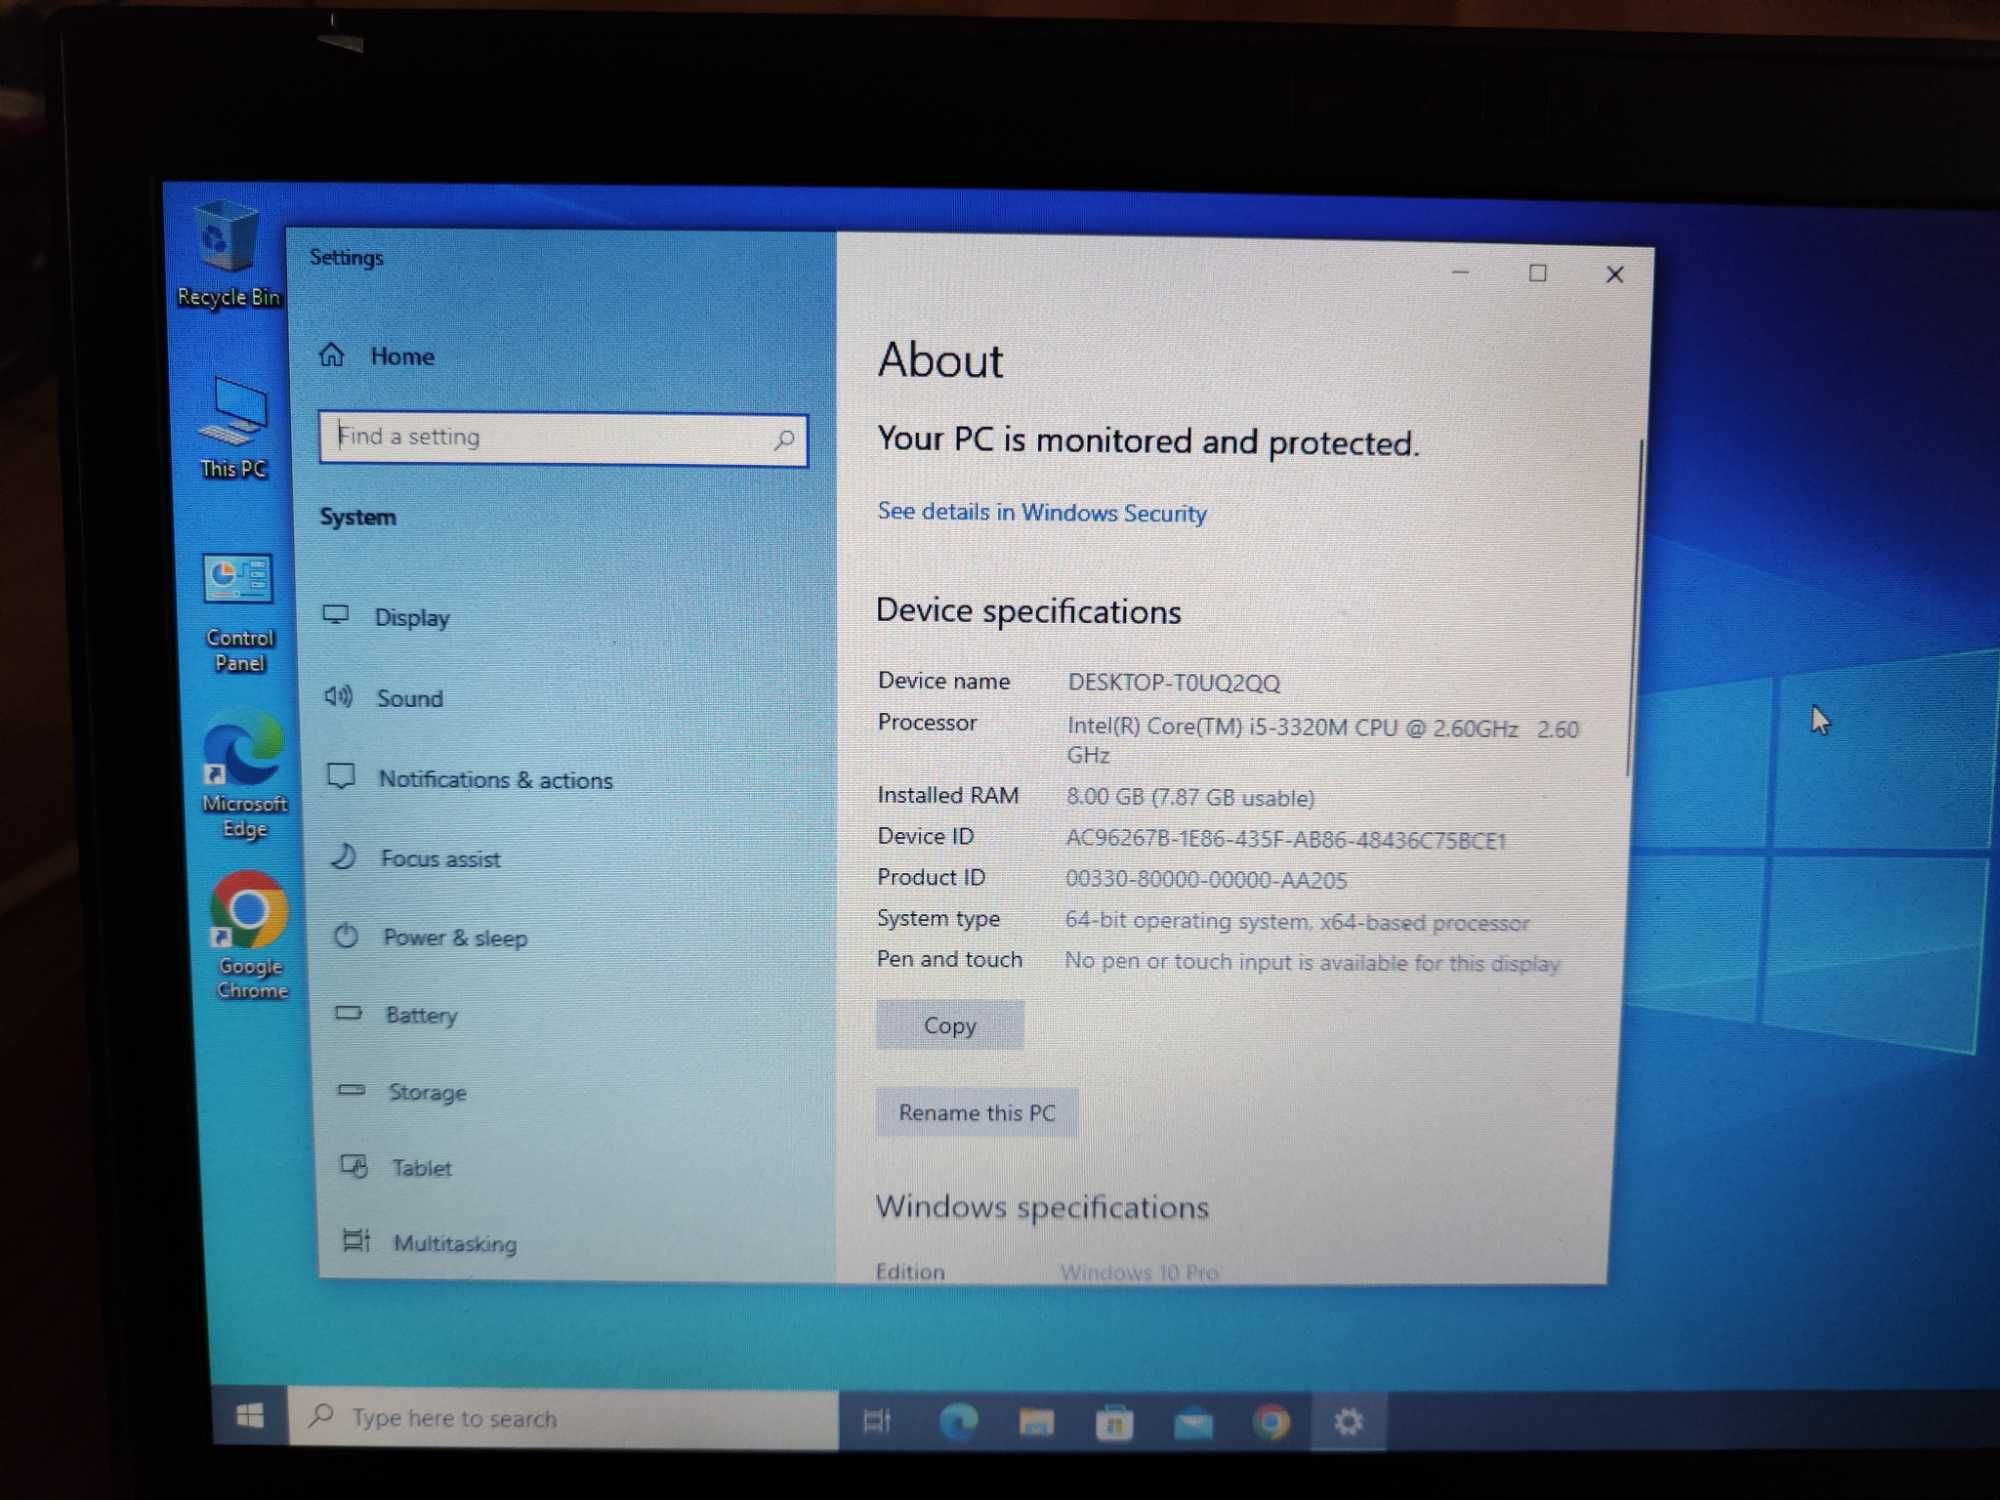
Task: Click Your PC is monitored and protected
Action: tap(1148, 440)
